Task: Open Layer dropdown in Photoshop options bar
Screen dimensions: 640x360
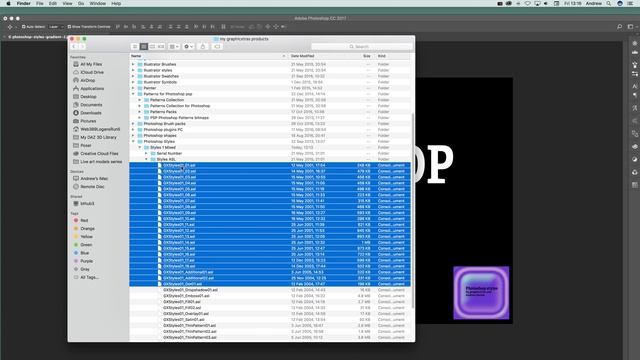Action: [x=56, y=27]
